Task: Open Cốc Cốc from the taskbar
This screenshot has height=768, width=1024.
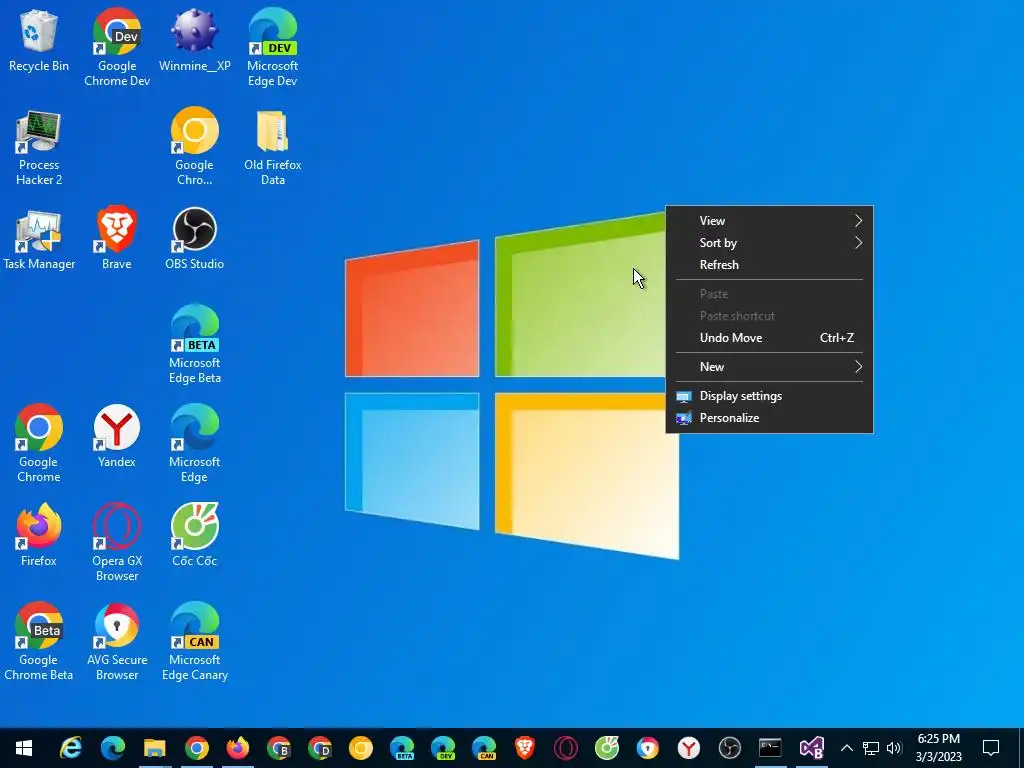Action: [x=607, y=748]
